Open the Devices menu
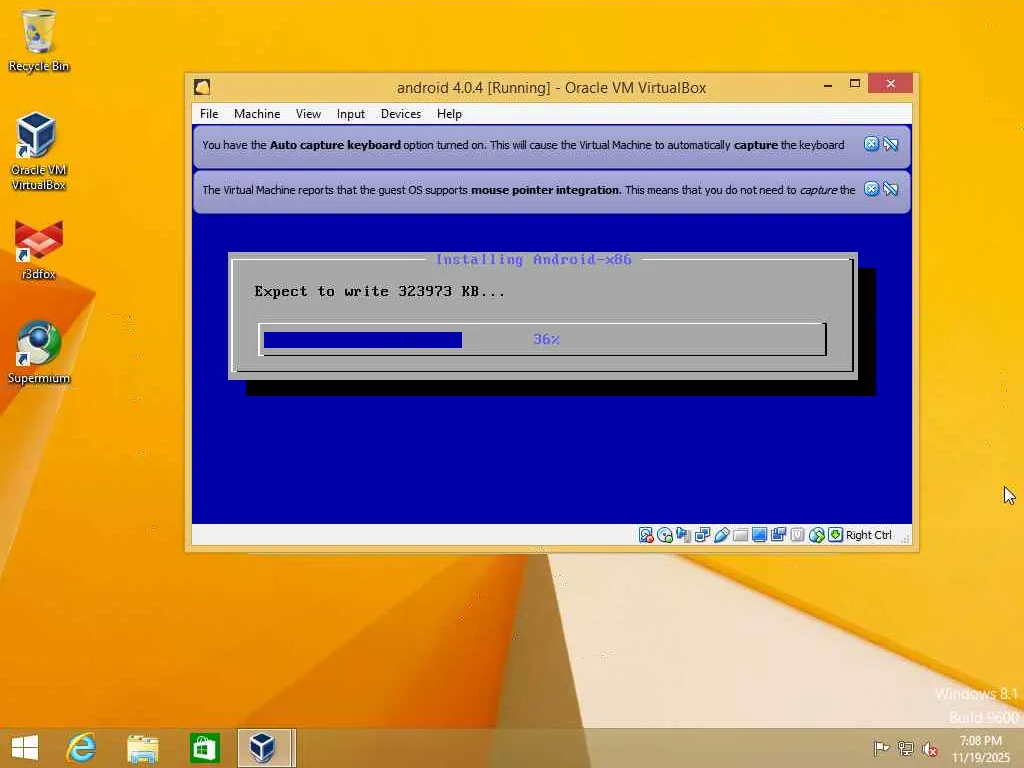This screenshot has width=1024, height=768. click(401, 114)
